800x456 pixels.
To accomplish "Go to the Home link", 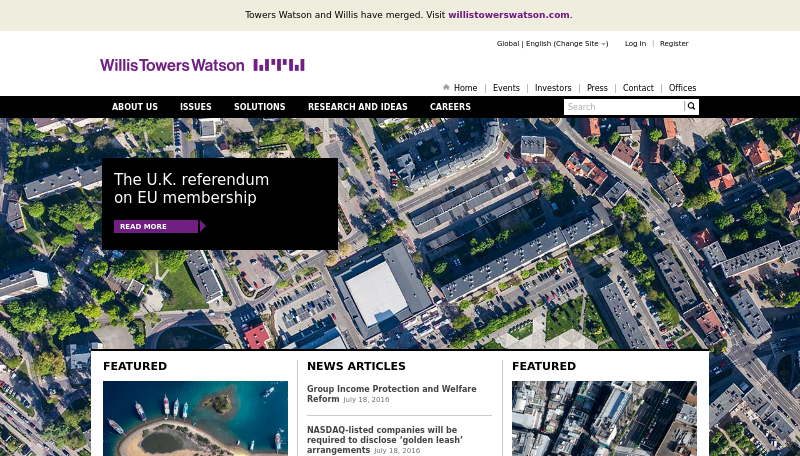I will [x=465, y=88].
